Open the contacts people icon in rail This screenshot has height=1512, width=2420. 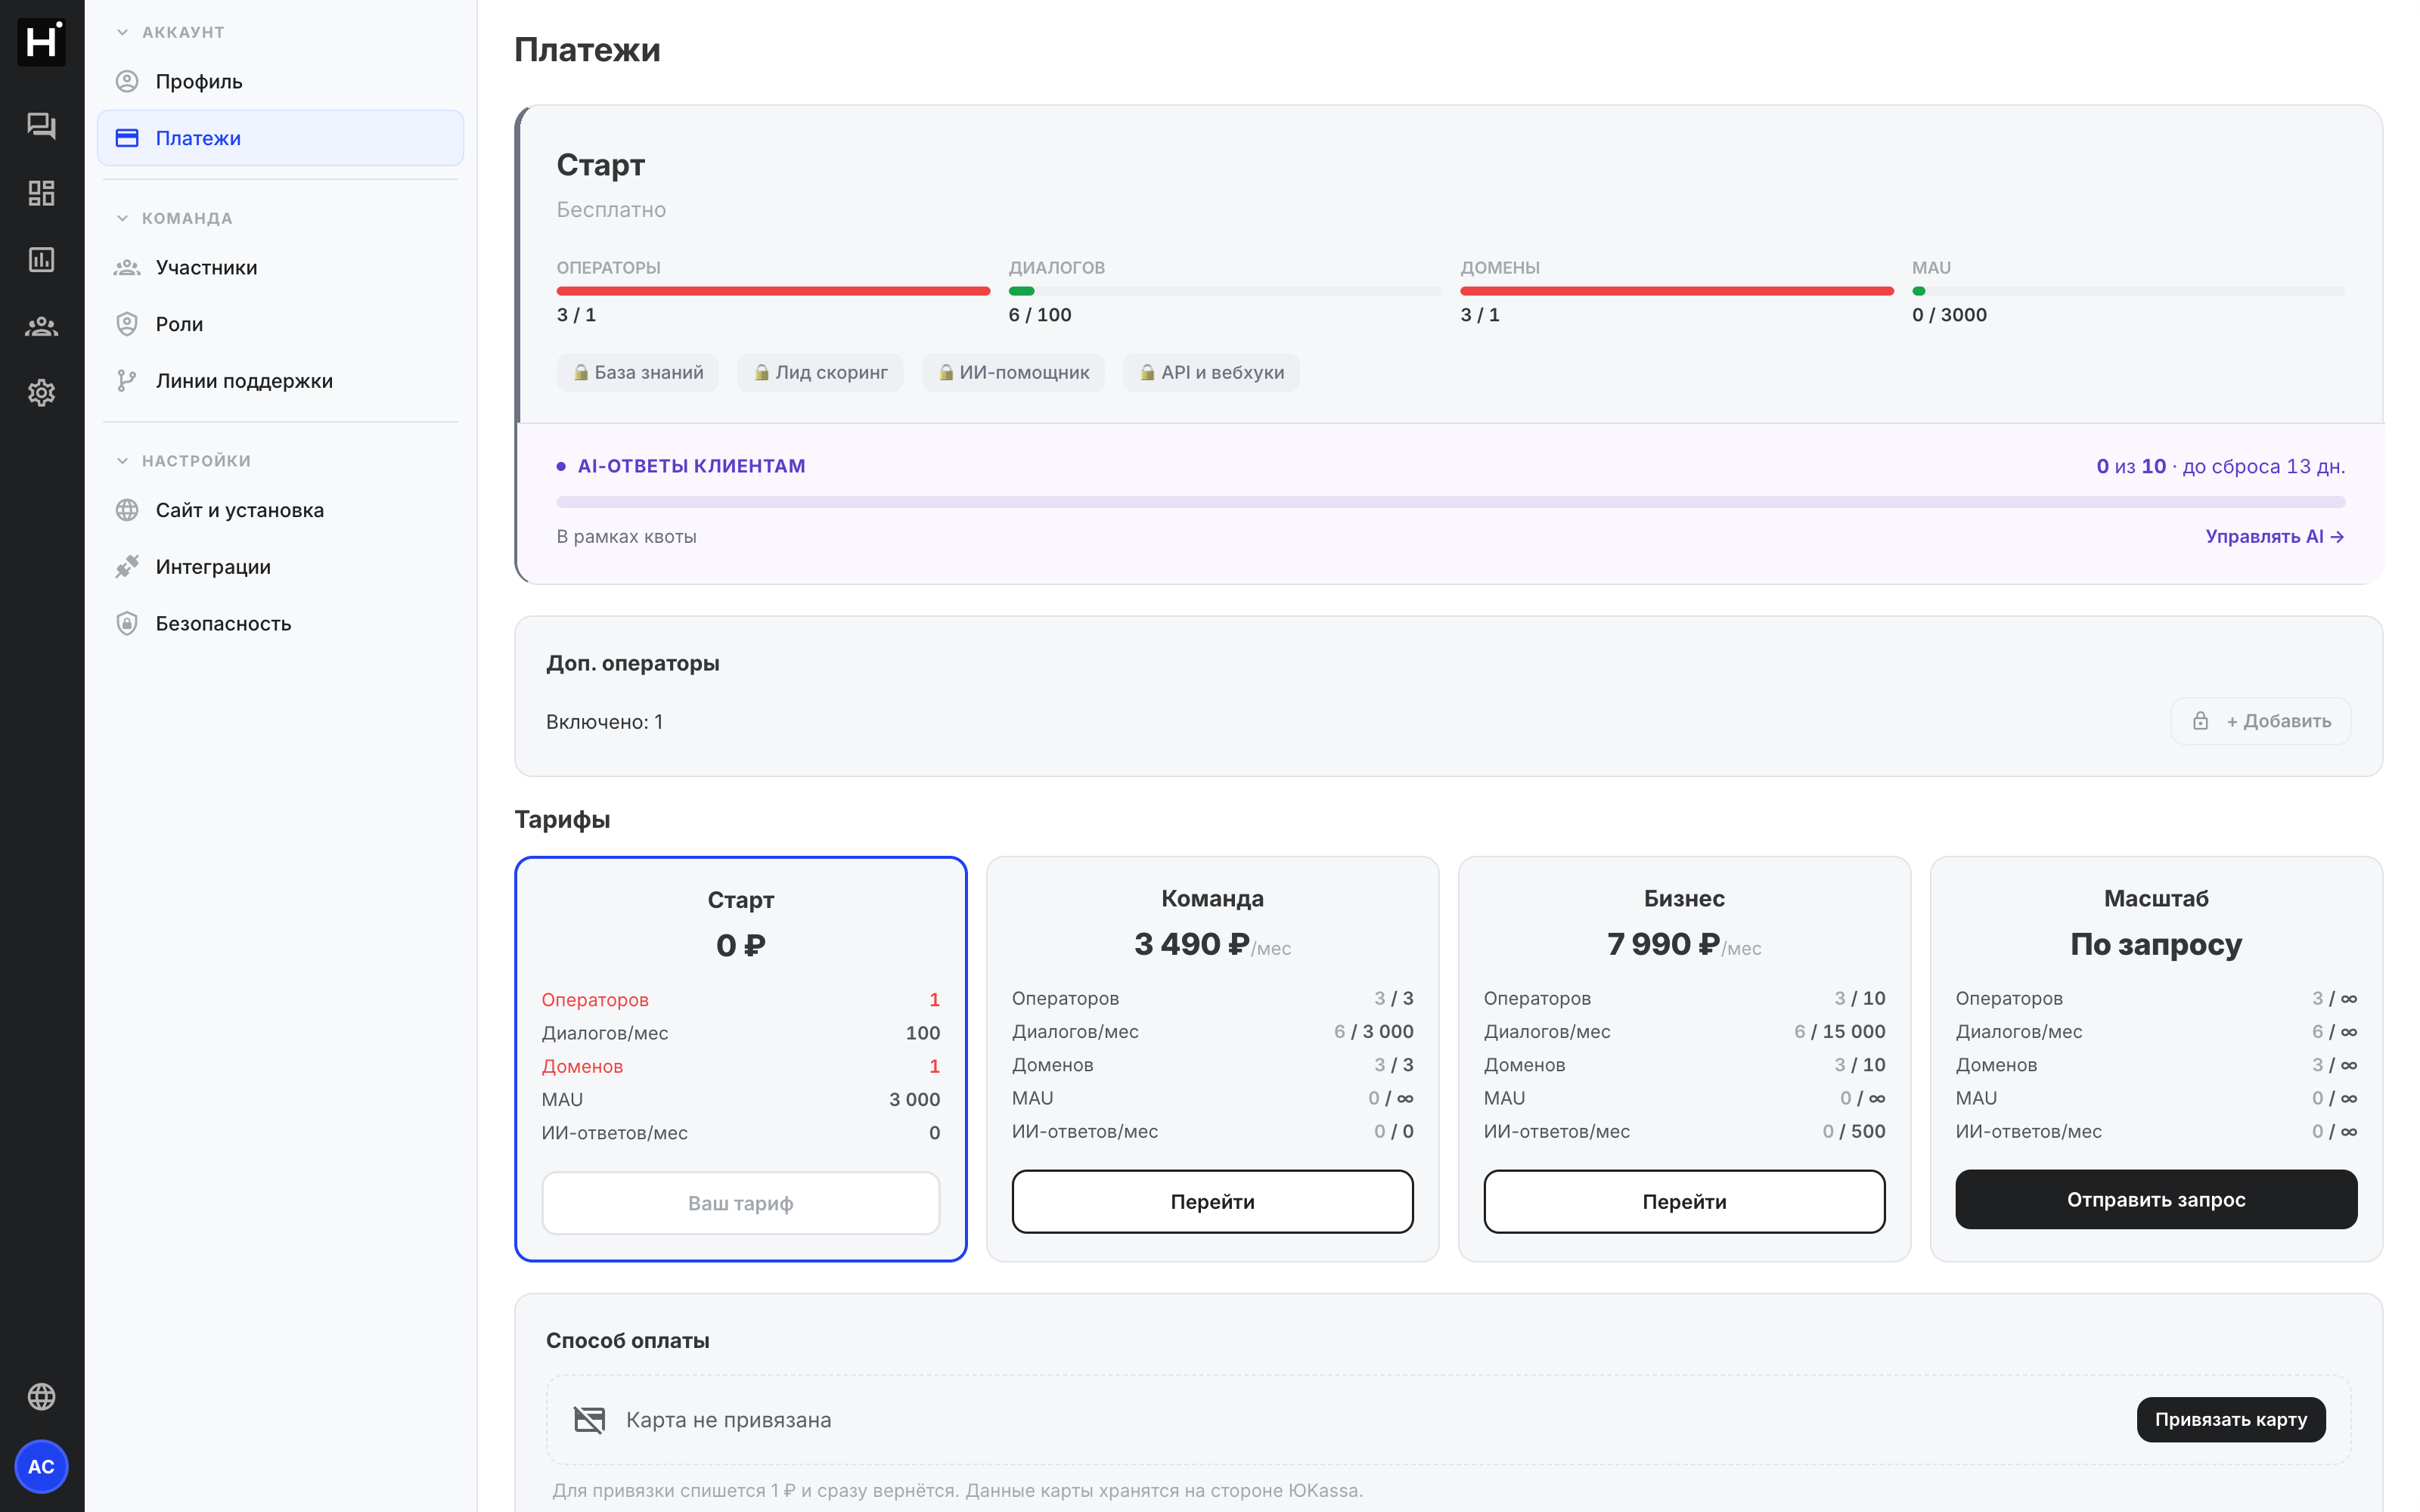(41, 327)
